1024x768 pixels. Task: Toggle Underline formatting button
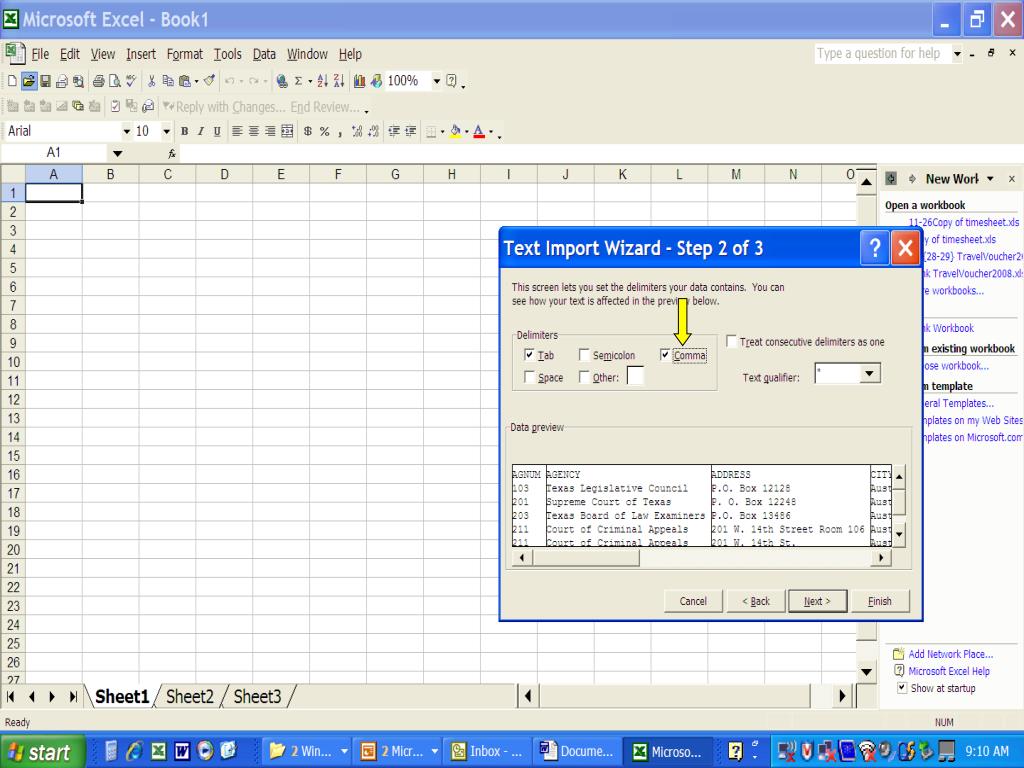[217, 131]
